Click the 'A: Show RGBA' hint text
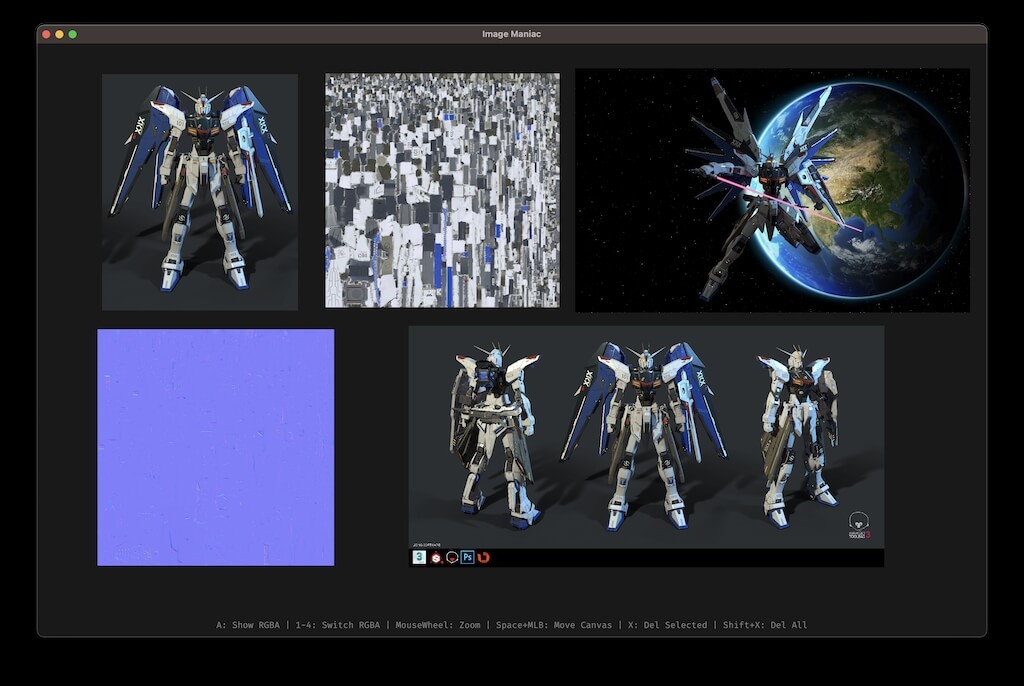Screen dimensions: 1024x686 248,625
